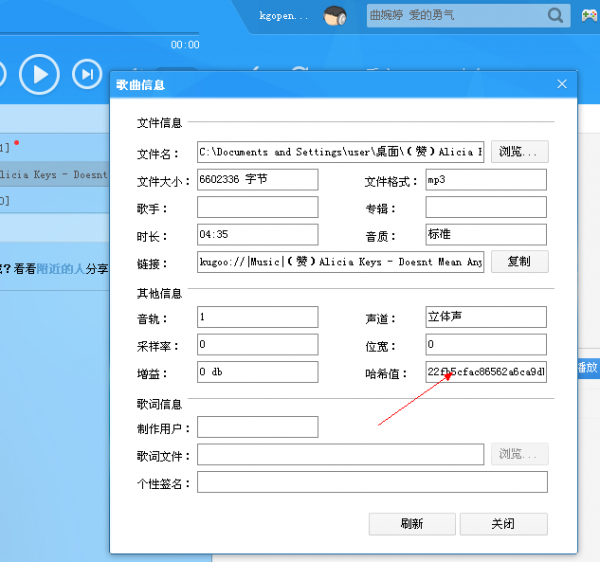
Task: Skip to the next track
Action: [89, 74]
